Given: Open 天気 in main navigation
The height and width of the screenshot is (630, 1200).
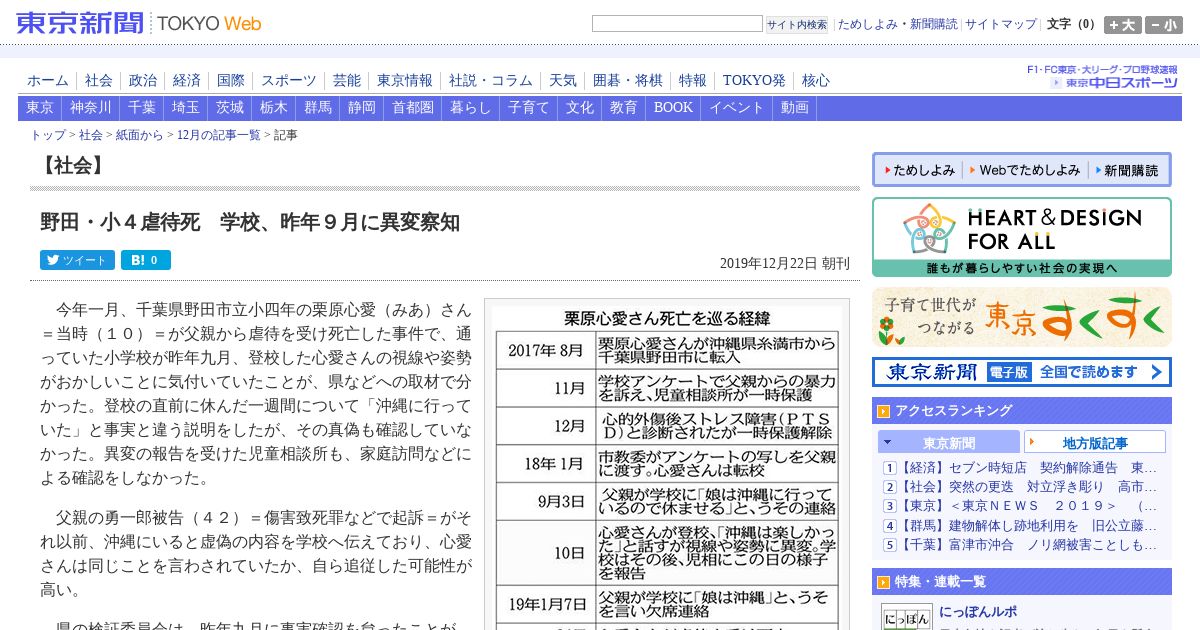Looking at the screenshot, I should click(563, 80).
